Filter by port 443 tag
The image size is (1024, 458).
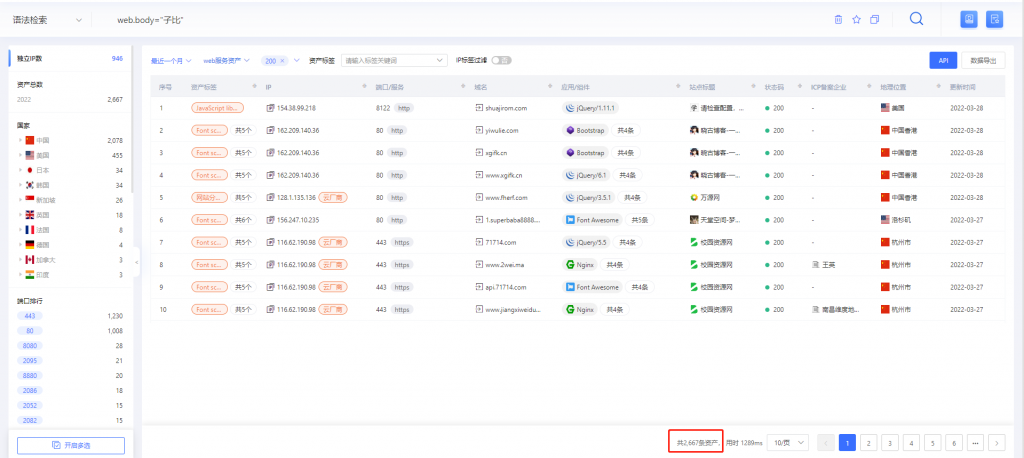(30, 316)
